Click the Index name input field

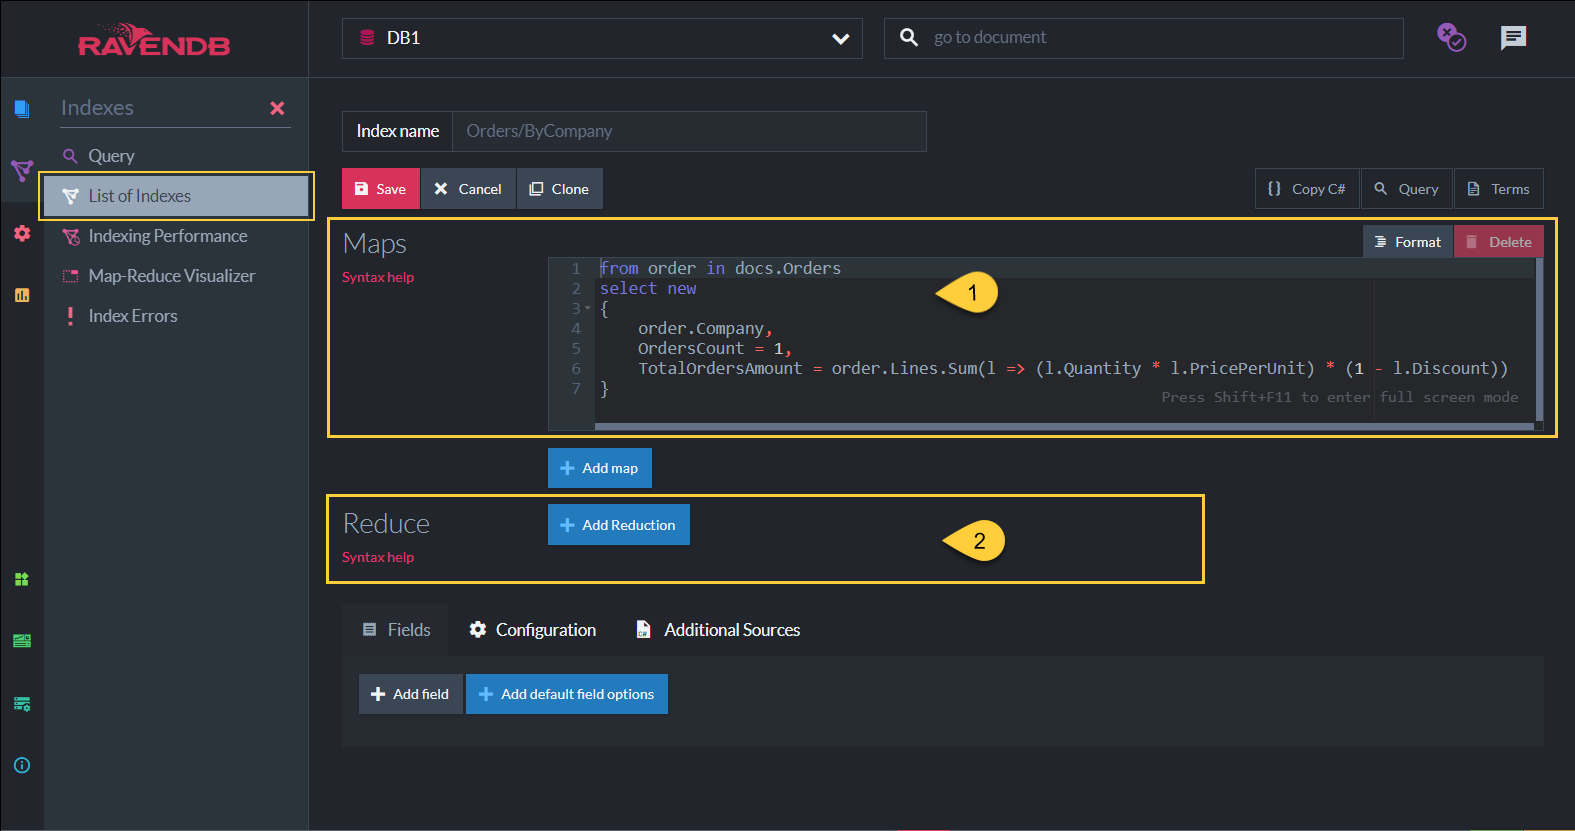(689, 131)
